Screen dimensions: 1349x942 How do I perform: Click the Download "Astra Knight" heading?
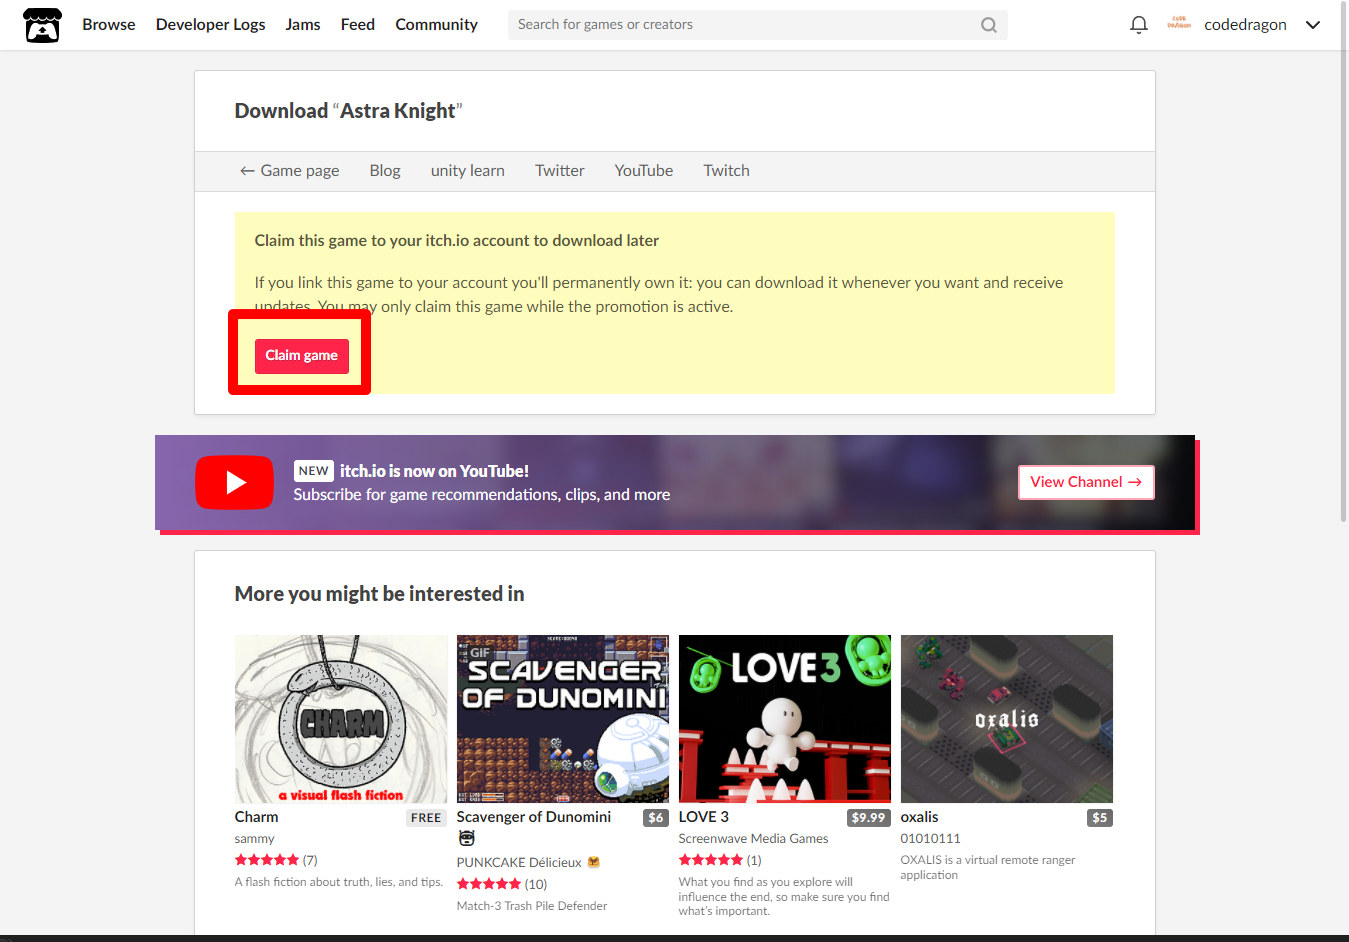[348, 111]
